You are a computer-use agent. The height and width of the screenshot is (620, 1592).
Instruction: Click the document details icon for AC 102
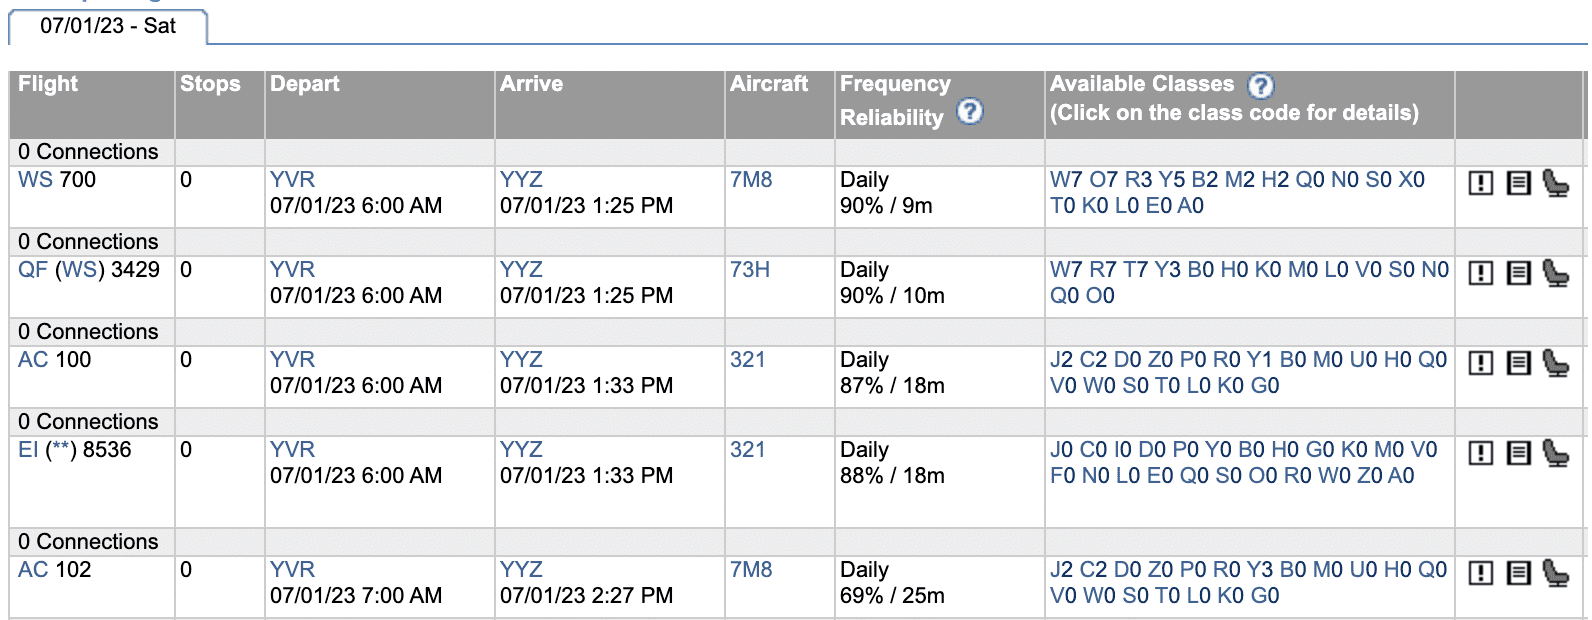click(x=1519, y=573)
